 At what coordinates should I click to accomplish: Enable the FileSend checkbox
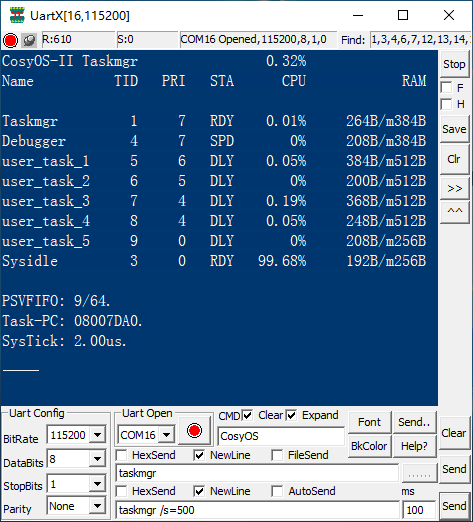(x=277, y=455)
